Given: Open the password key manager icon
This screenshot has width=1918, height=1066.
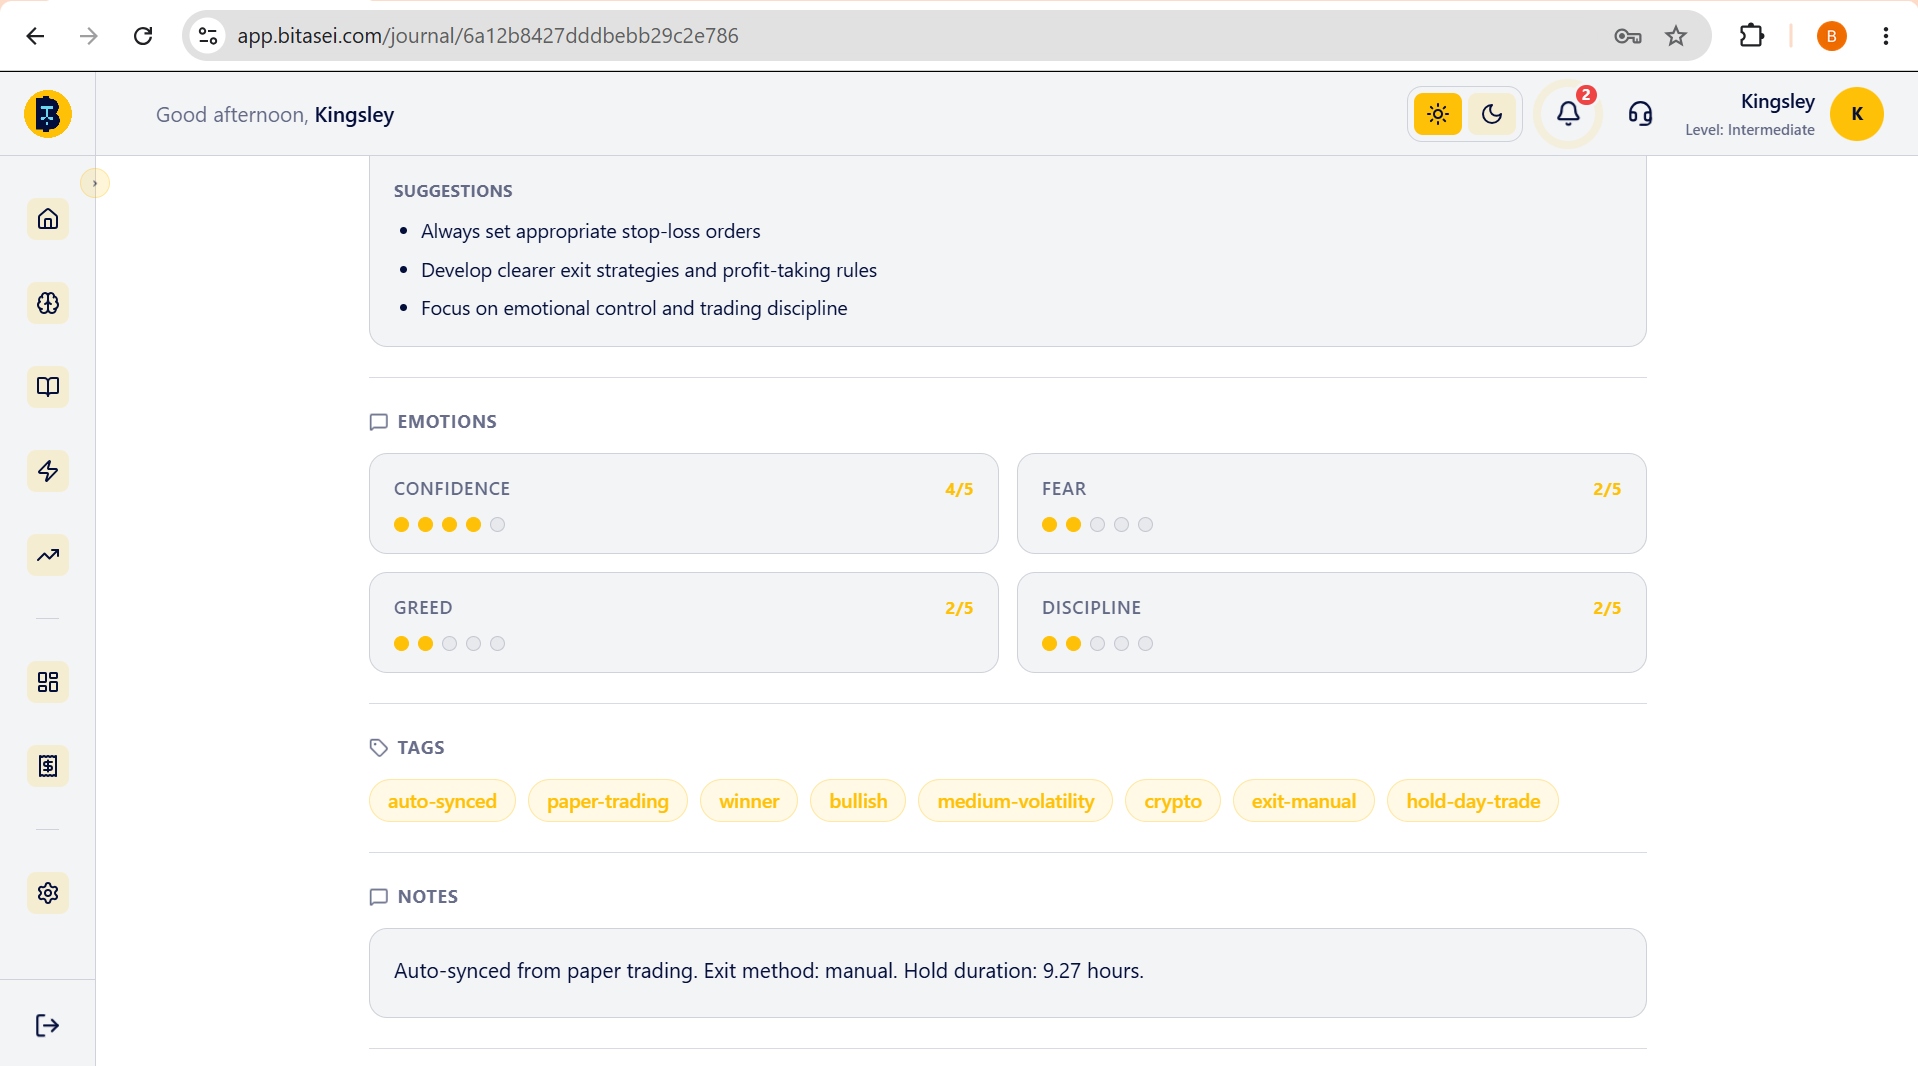Looking at the screenshot, I should (1627, 36).
